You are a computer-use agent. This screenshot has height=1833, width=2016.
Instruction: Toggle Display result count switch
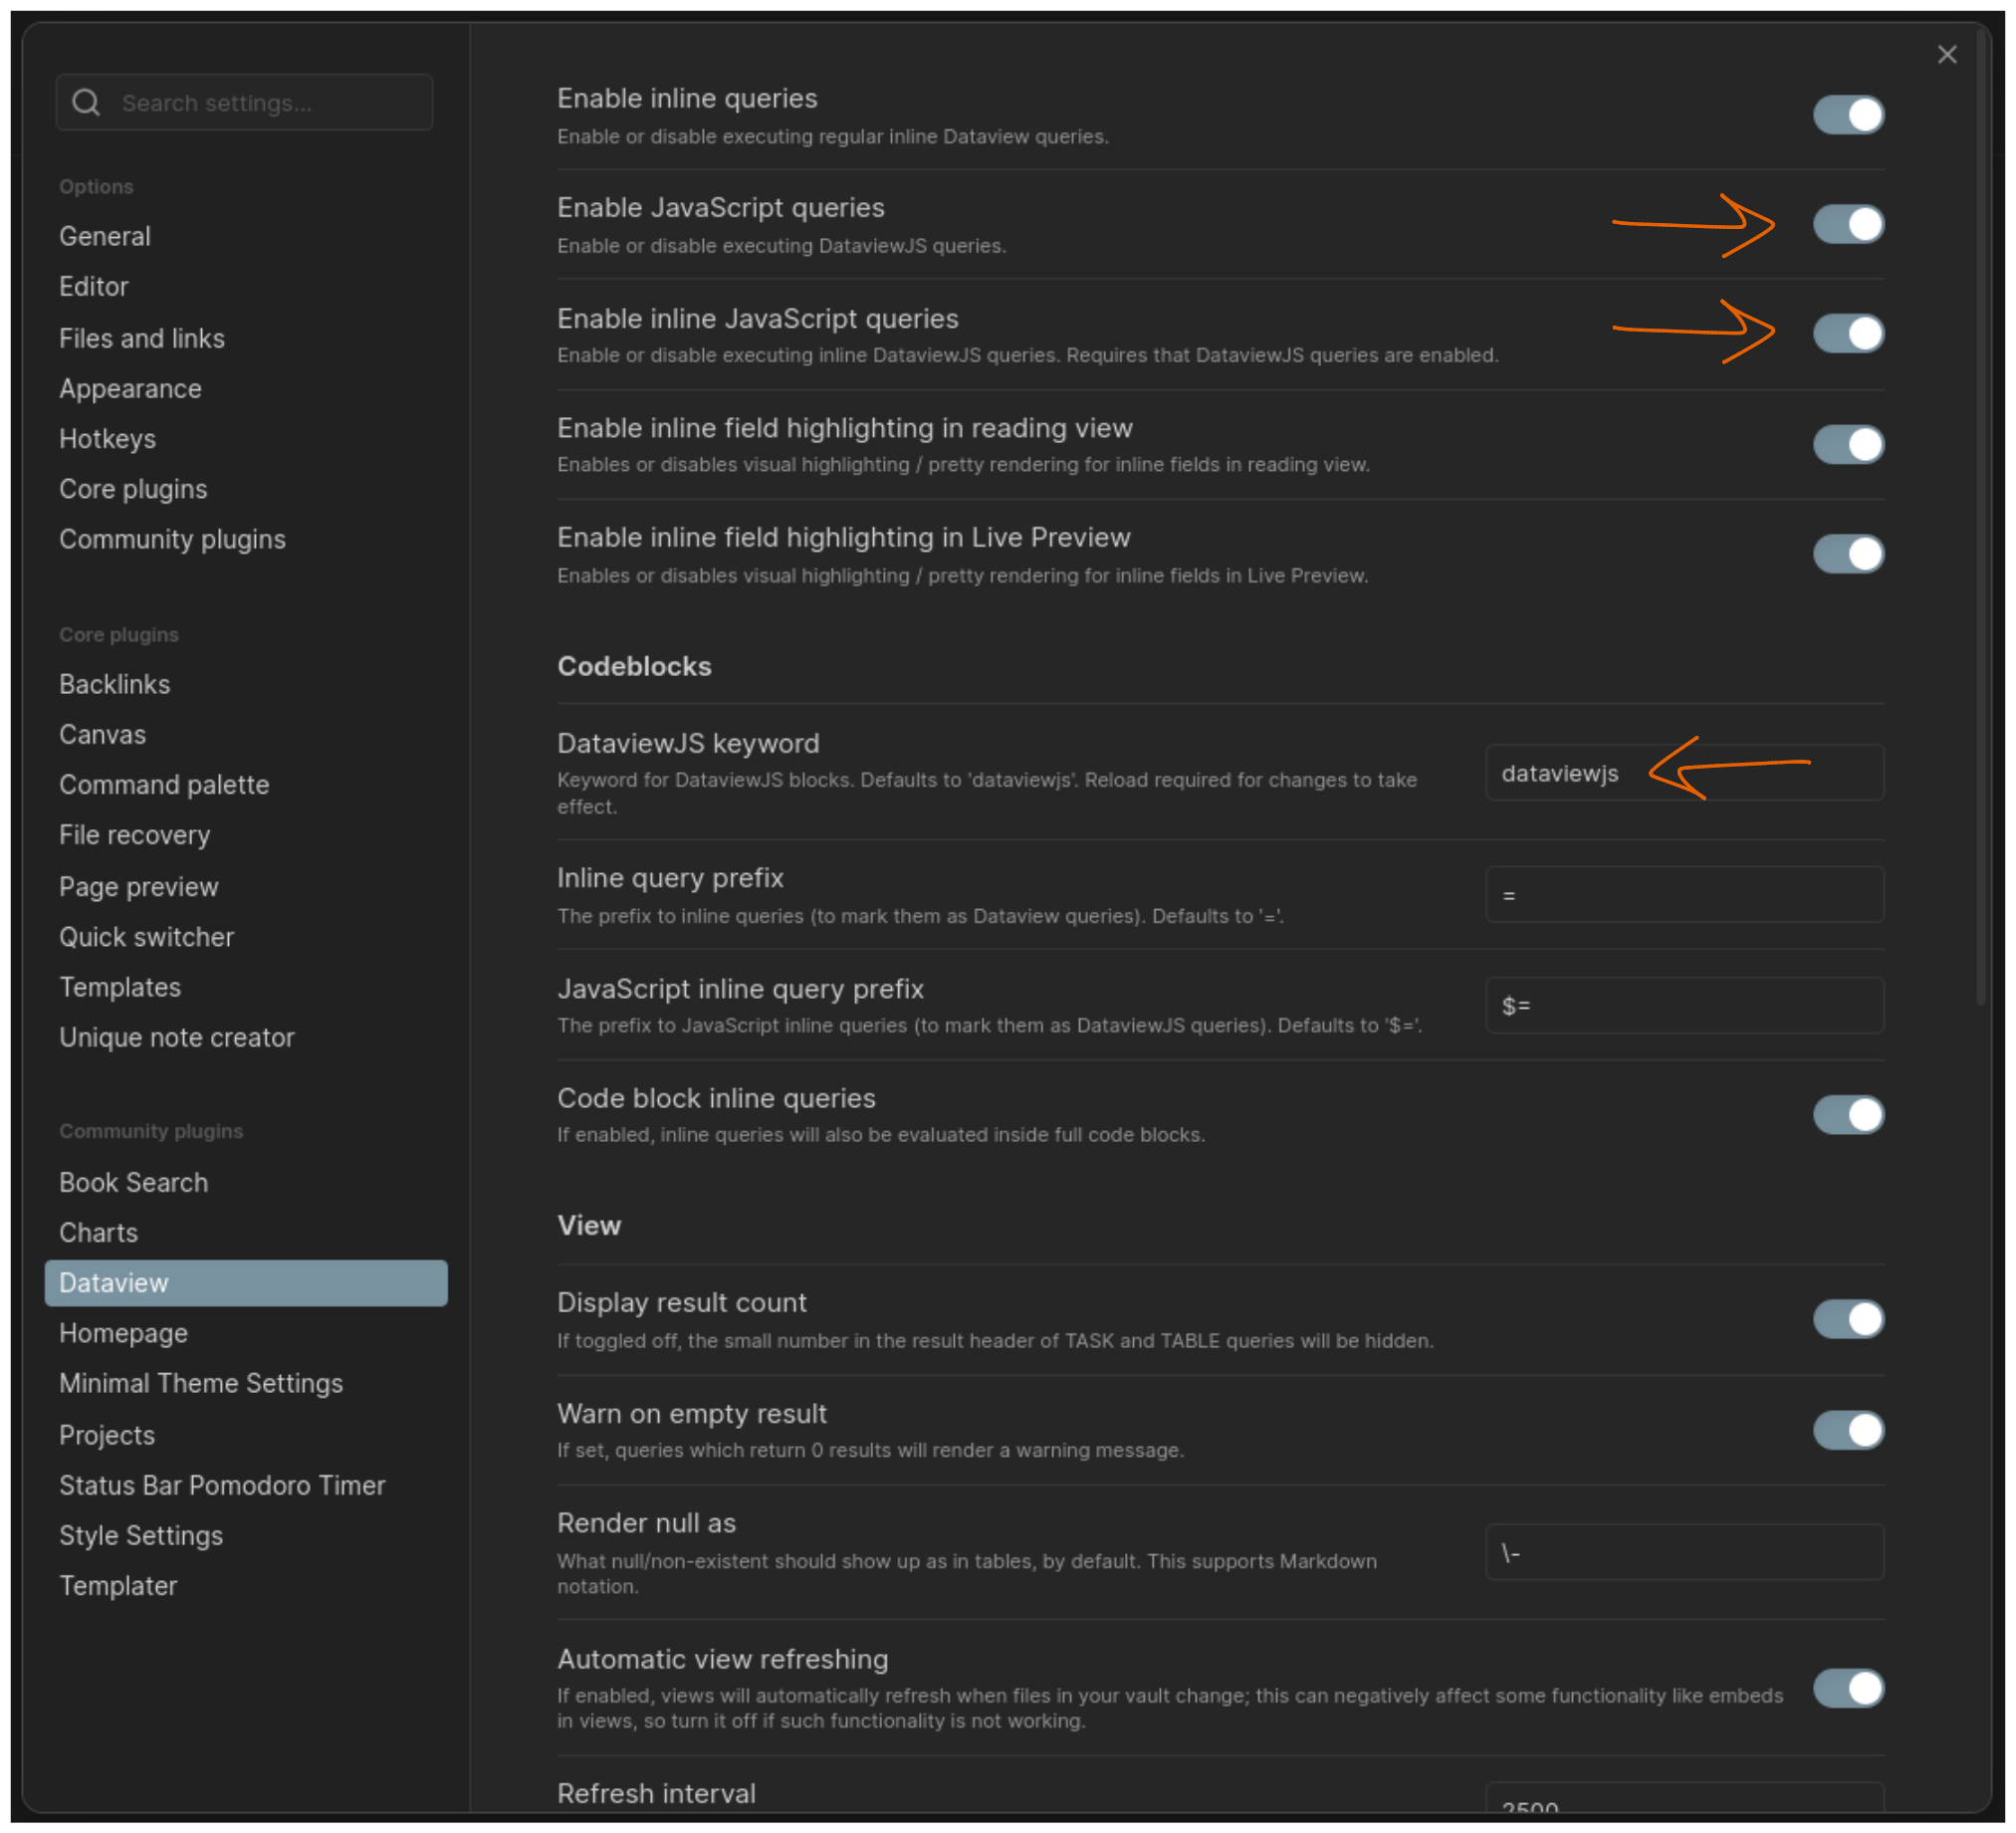pos(1848,1319)
